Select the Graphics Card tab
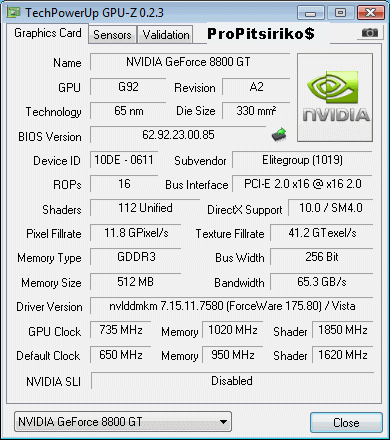The width and height of the screenshot is (390, 440). point(48,33)
